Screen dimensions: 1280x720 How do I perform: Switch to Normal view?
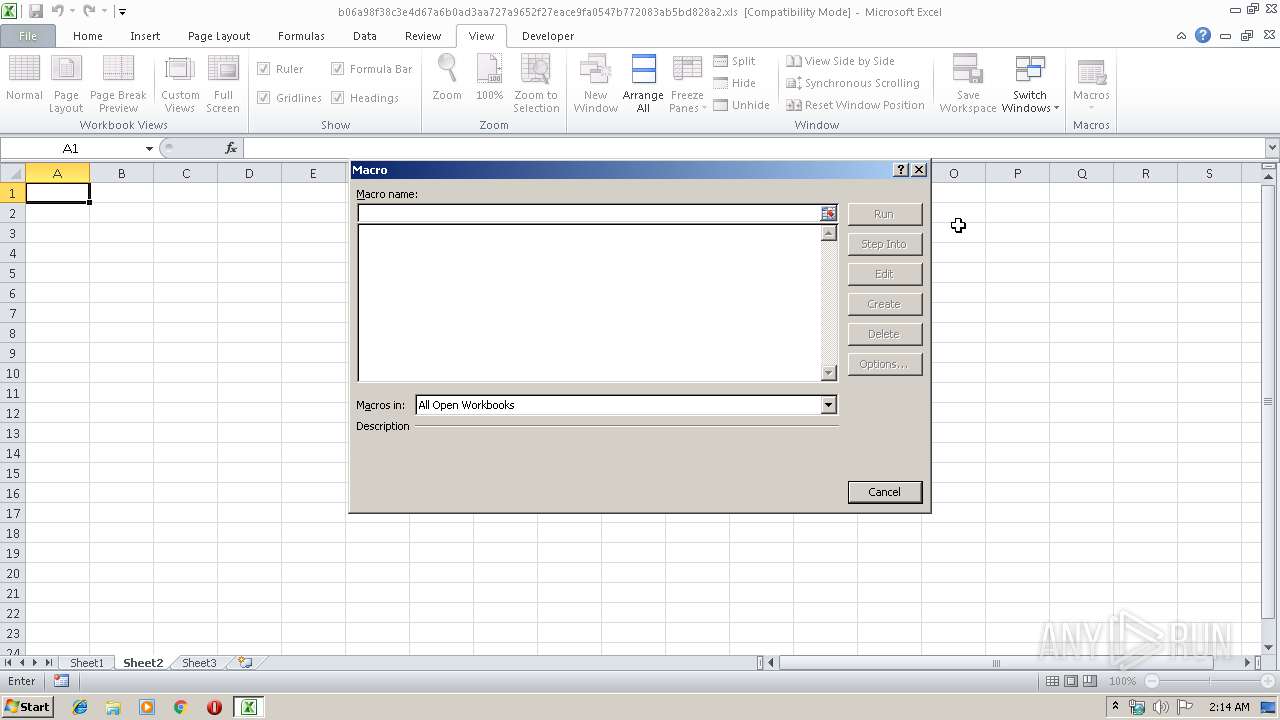24,81
